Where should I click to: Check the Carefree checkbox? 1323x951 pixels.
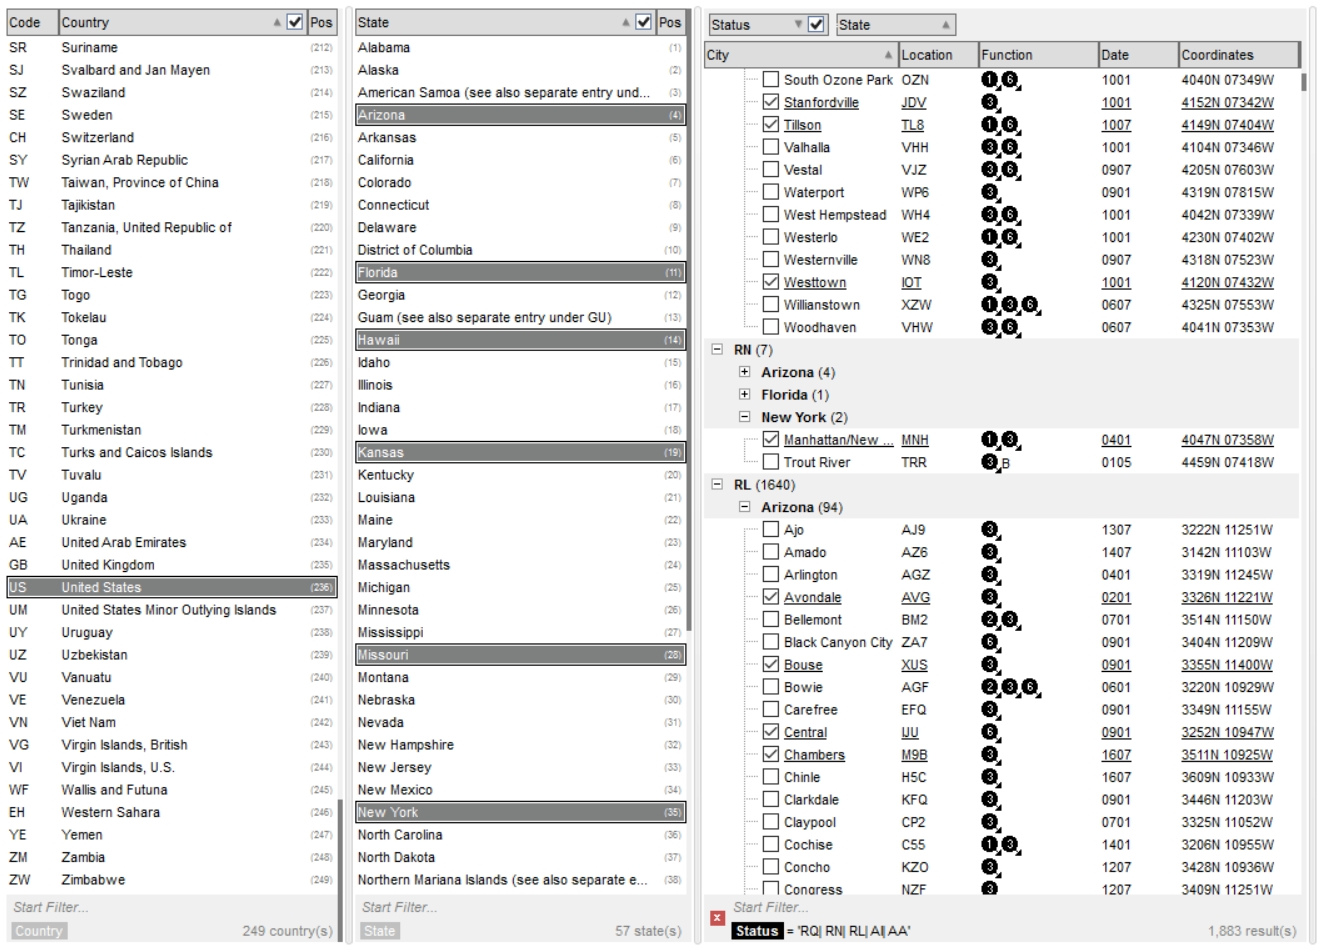coord(770,710)
